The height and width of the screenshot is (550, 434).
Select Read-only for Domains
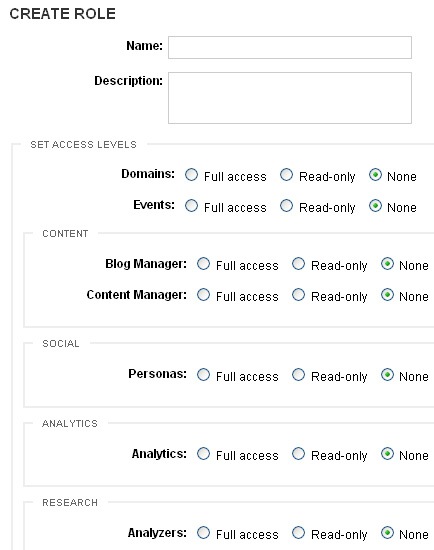pos(286,175)
